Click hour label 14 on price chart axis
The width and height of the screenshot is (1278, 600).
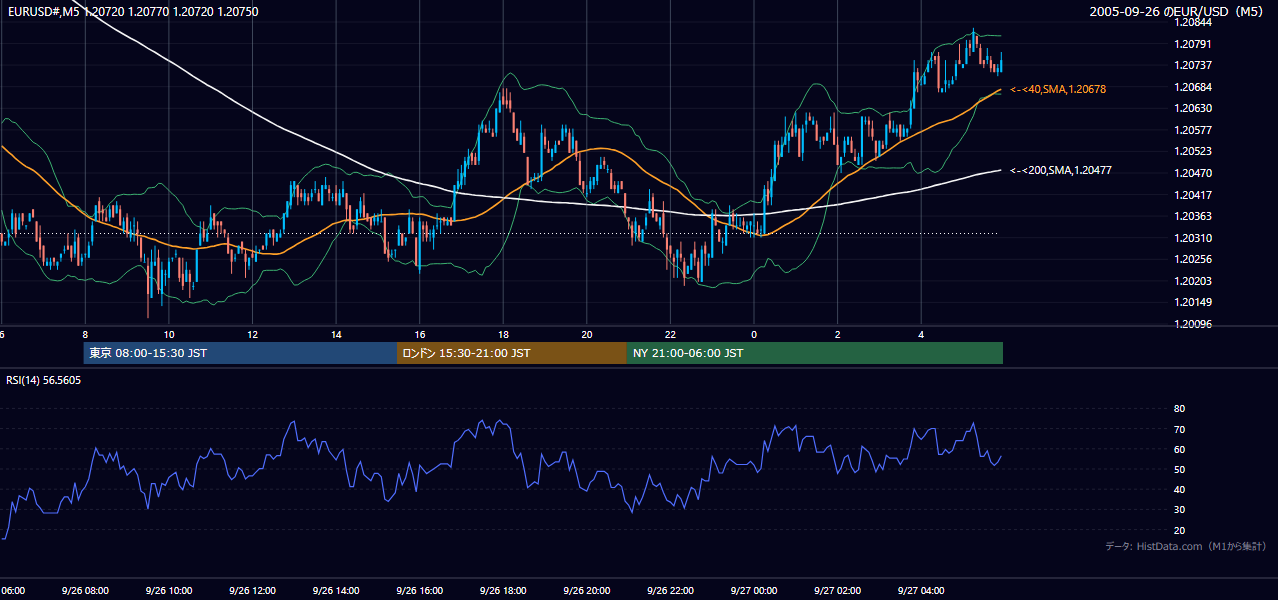tap(337, 334)
